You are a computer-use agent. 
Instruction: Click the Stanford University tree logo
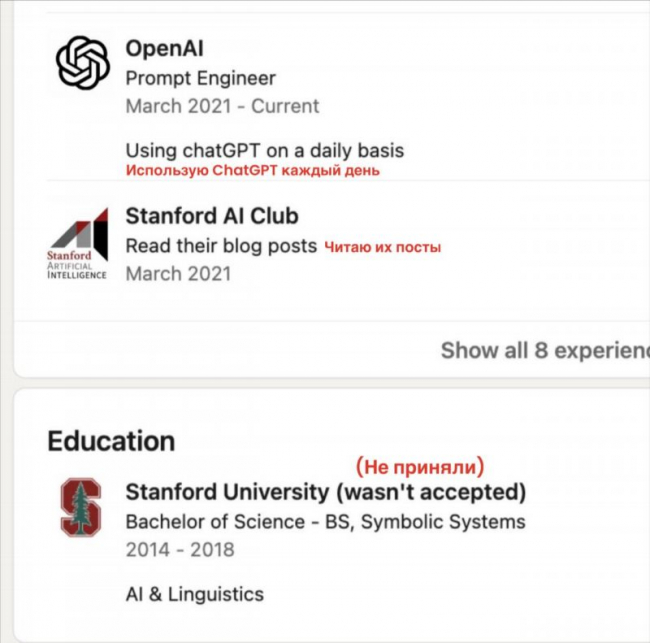tap(81, 507)
